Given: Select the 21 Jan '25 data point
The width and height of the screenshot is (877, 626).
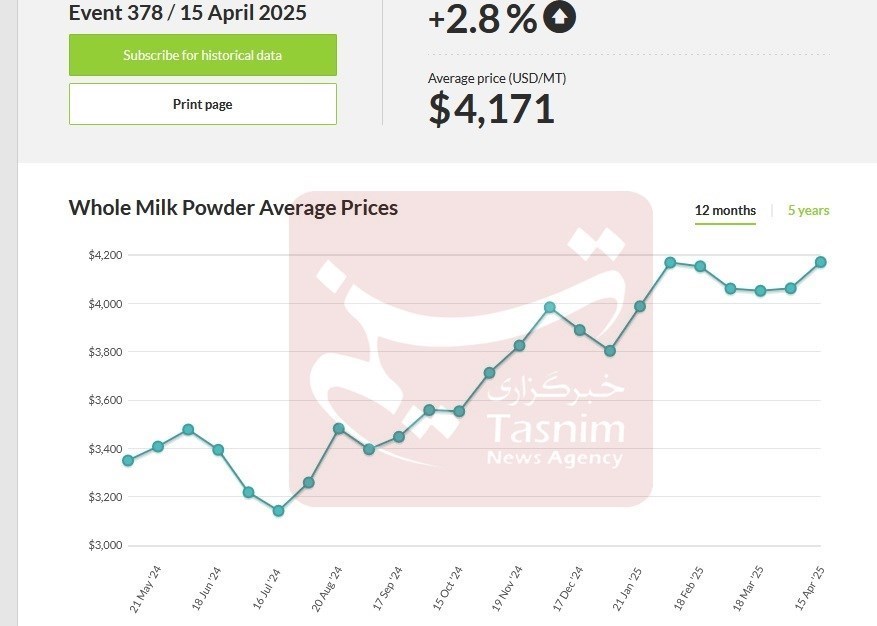Looking at the screenshot, I should pos(640,306).
